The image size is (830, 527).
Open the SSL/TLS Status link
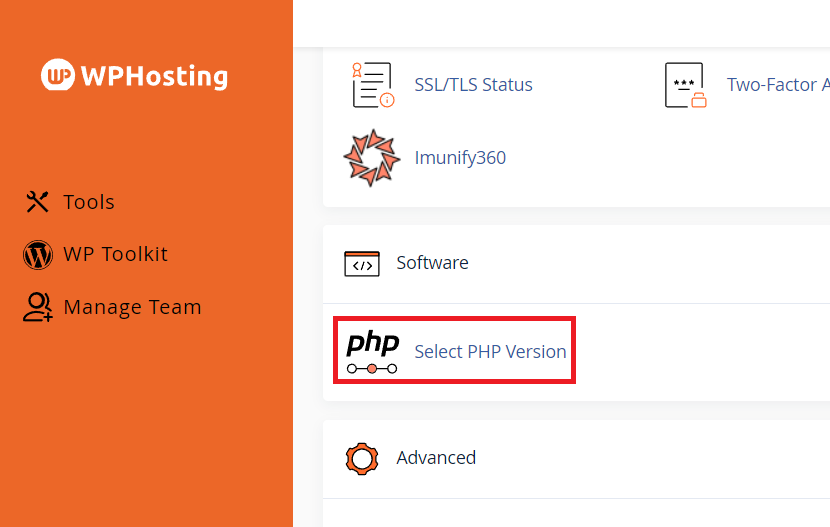coord(473,85)
